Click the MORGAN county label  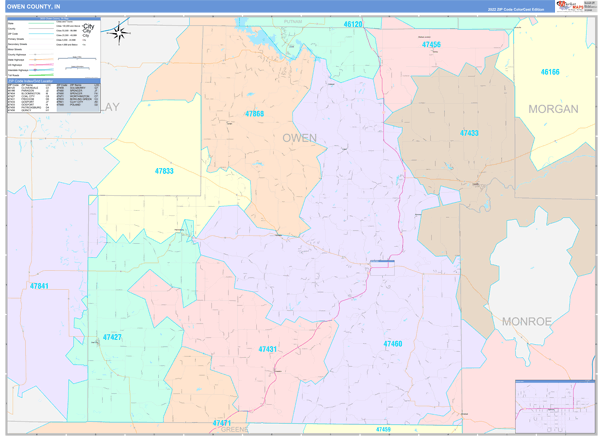click(553, 109)
